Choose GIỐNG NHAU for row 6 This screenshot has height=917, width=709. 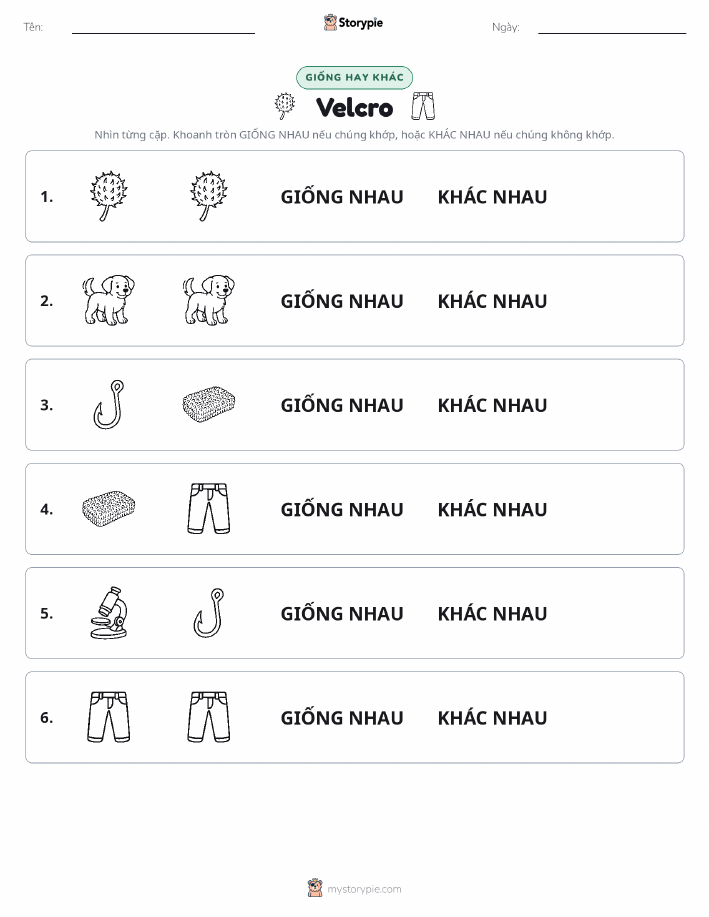(x=342, y=717)
